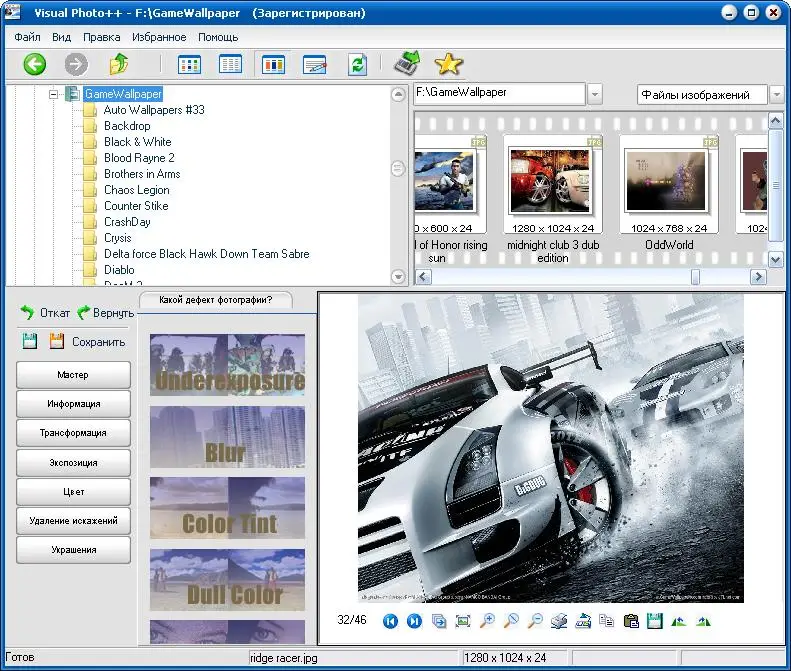
Task: Open the Файл menu
Action: [28, 37]
